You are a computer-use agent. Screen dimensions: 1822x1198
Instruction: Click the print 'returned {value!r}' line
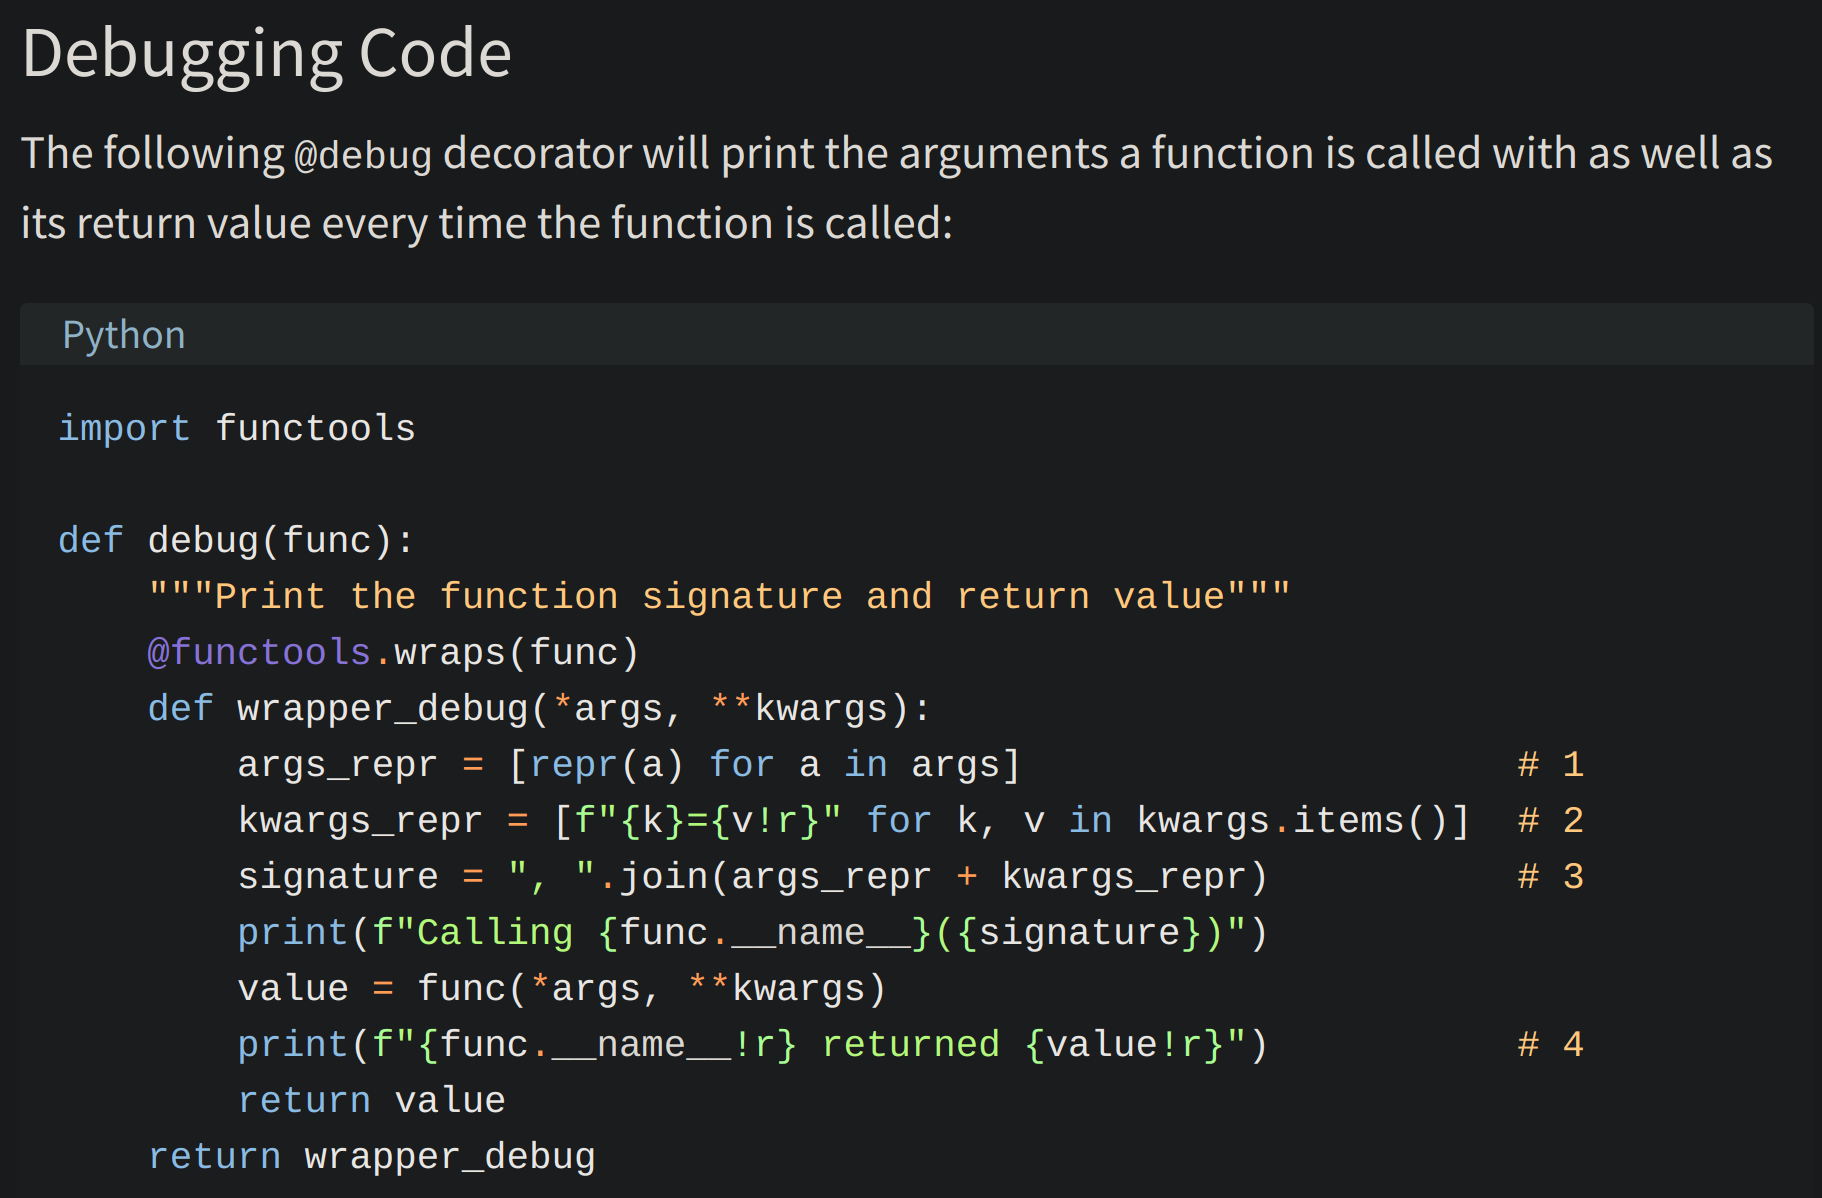tap(753, 1044)
